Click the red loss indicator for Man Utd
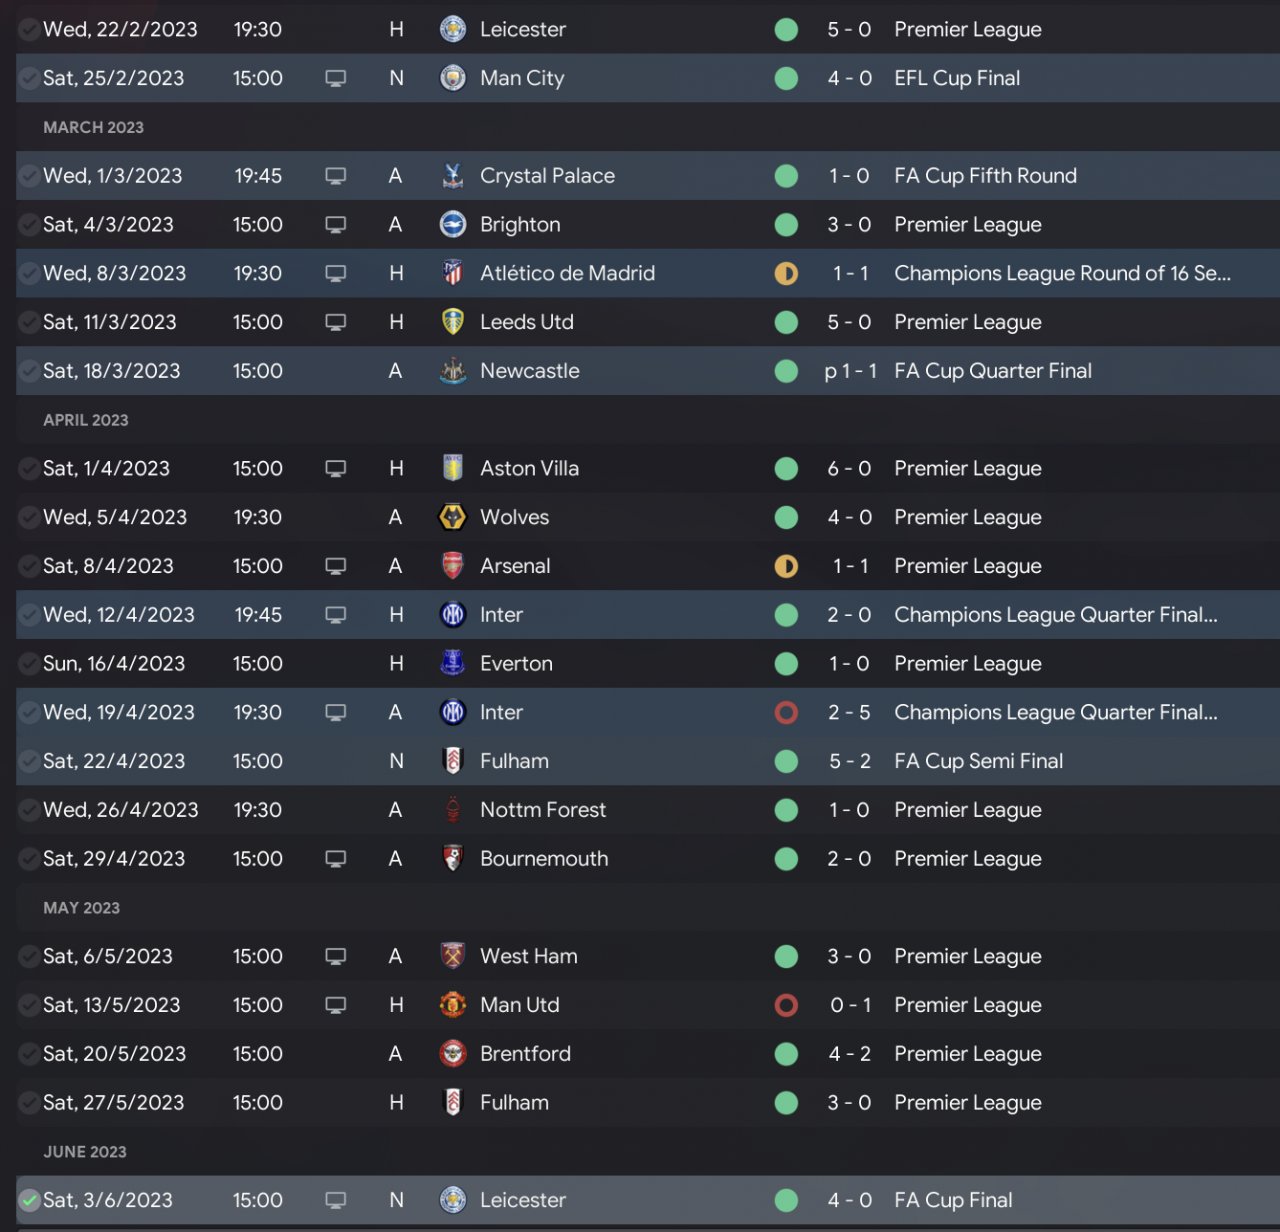 [787, 1005]
